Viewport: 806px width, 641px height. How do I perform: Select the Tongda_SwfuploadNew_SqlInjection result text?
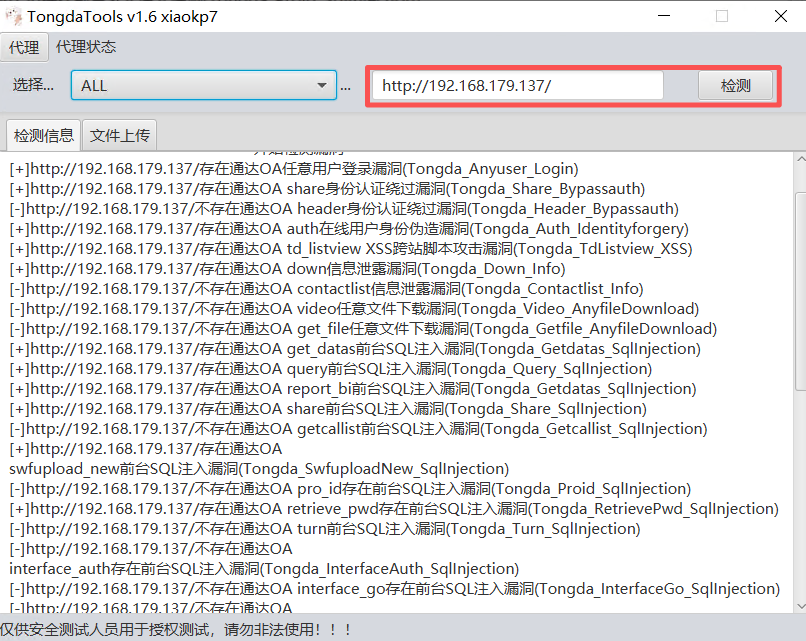tap(259, 469)
